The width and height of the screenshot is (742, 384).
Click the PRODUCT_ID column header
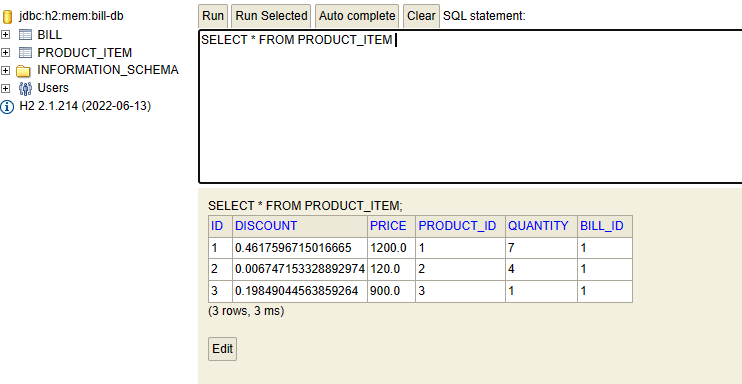click(x=457, y=226)
